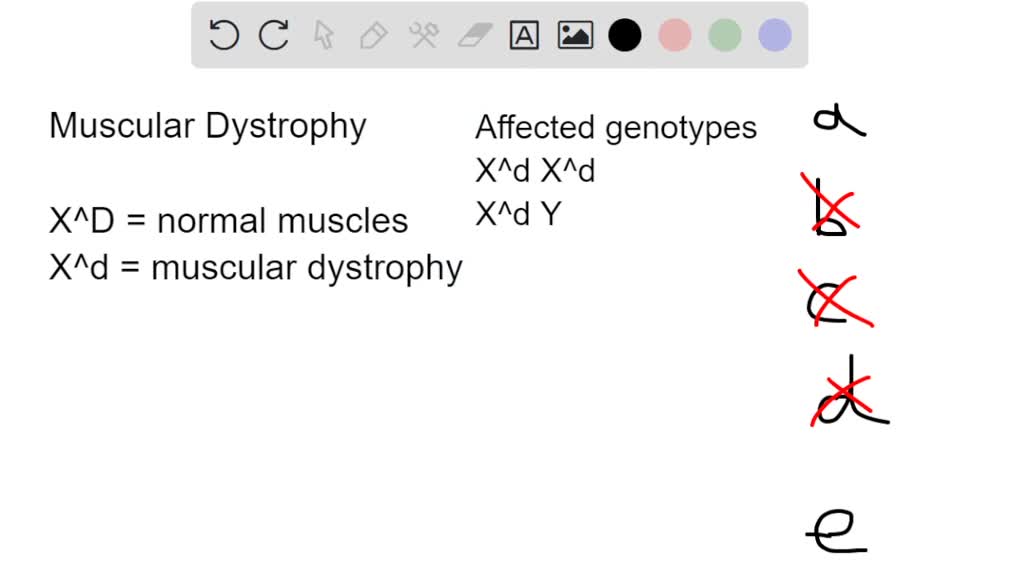Select the black color swatch
Viewport: 1024px width, 576px height.
624,35
